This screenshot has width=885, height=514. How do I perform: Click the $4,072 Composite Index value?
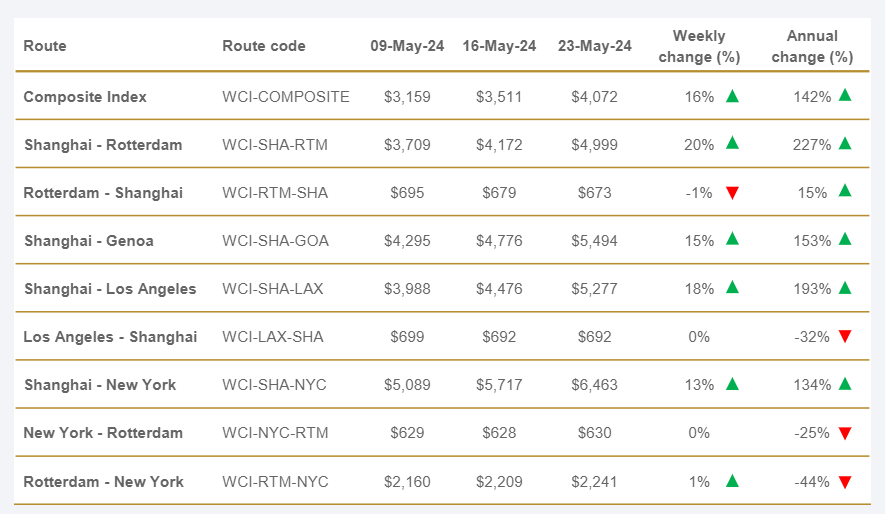[595, 97]
